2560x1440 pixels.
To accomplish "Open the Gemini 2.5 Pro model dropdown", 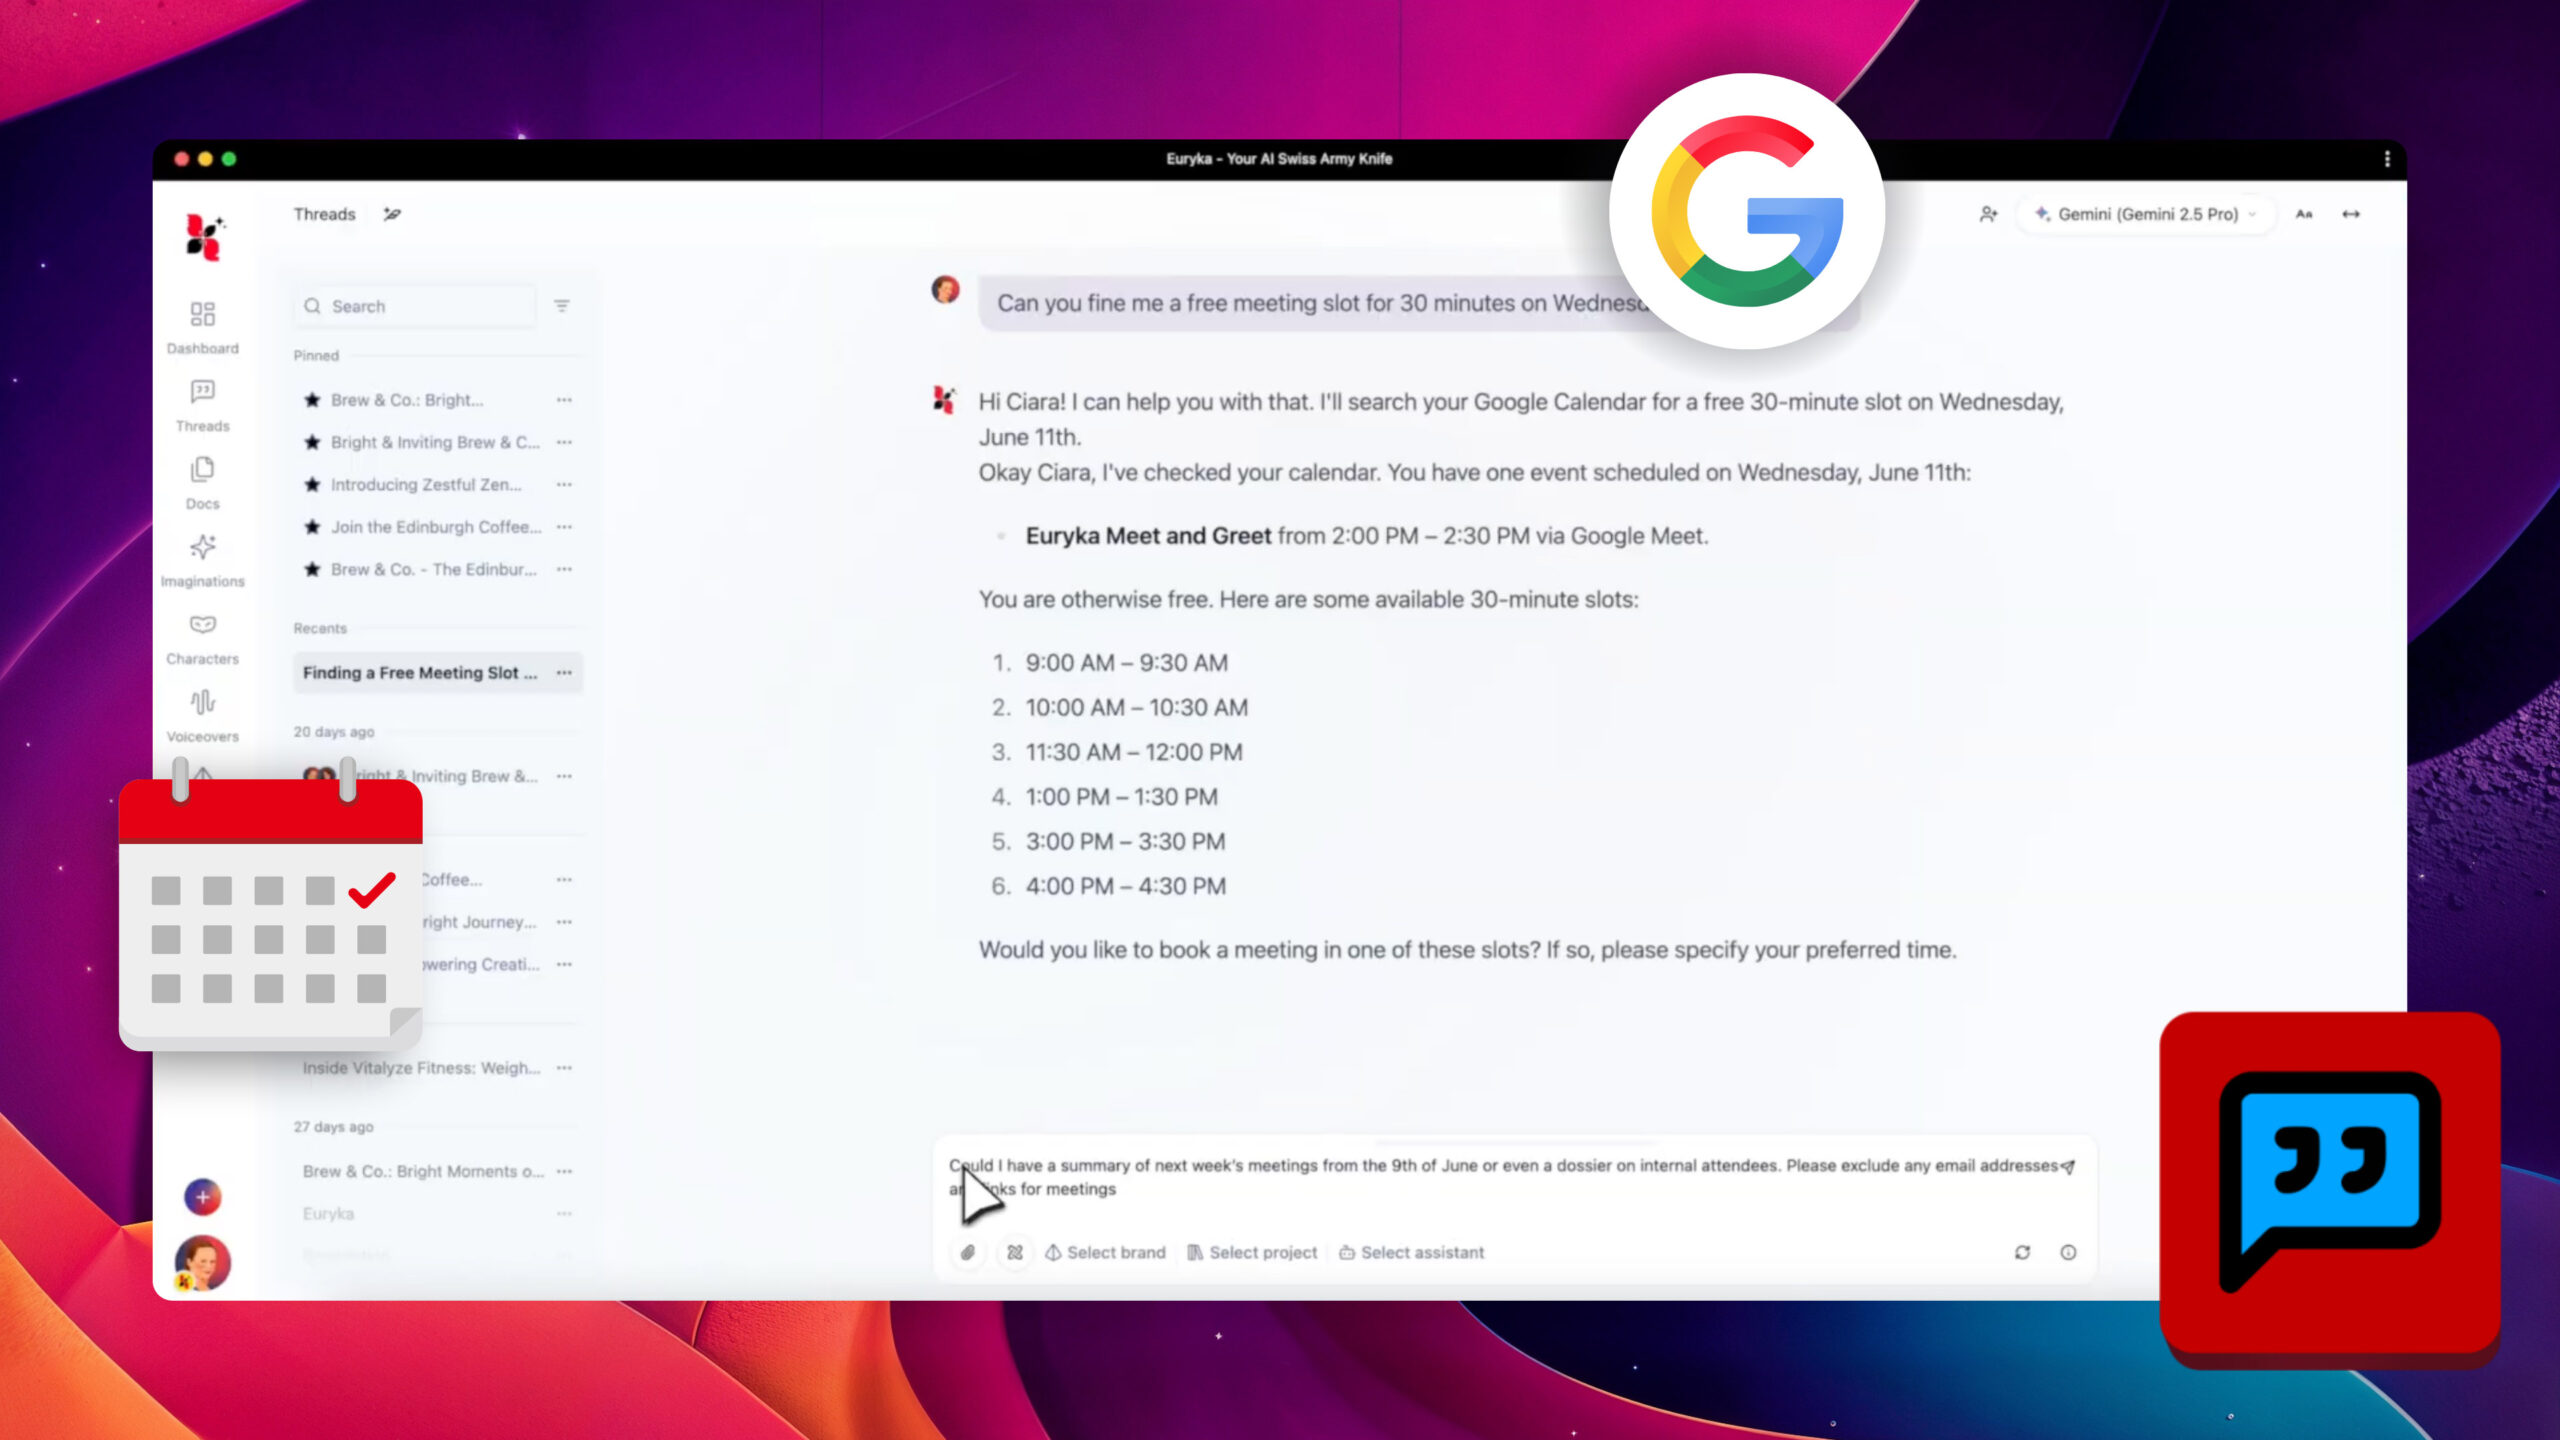I will point(2146,214).
